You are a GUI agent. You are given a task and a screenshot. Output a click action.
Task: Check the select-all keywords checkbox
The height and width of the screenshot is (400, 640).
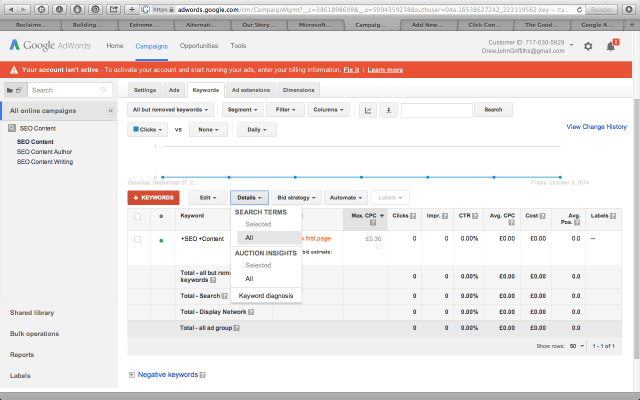pyautogui.click(x=138, y=216)
